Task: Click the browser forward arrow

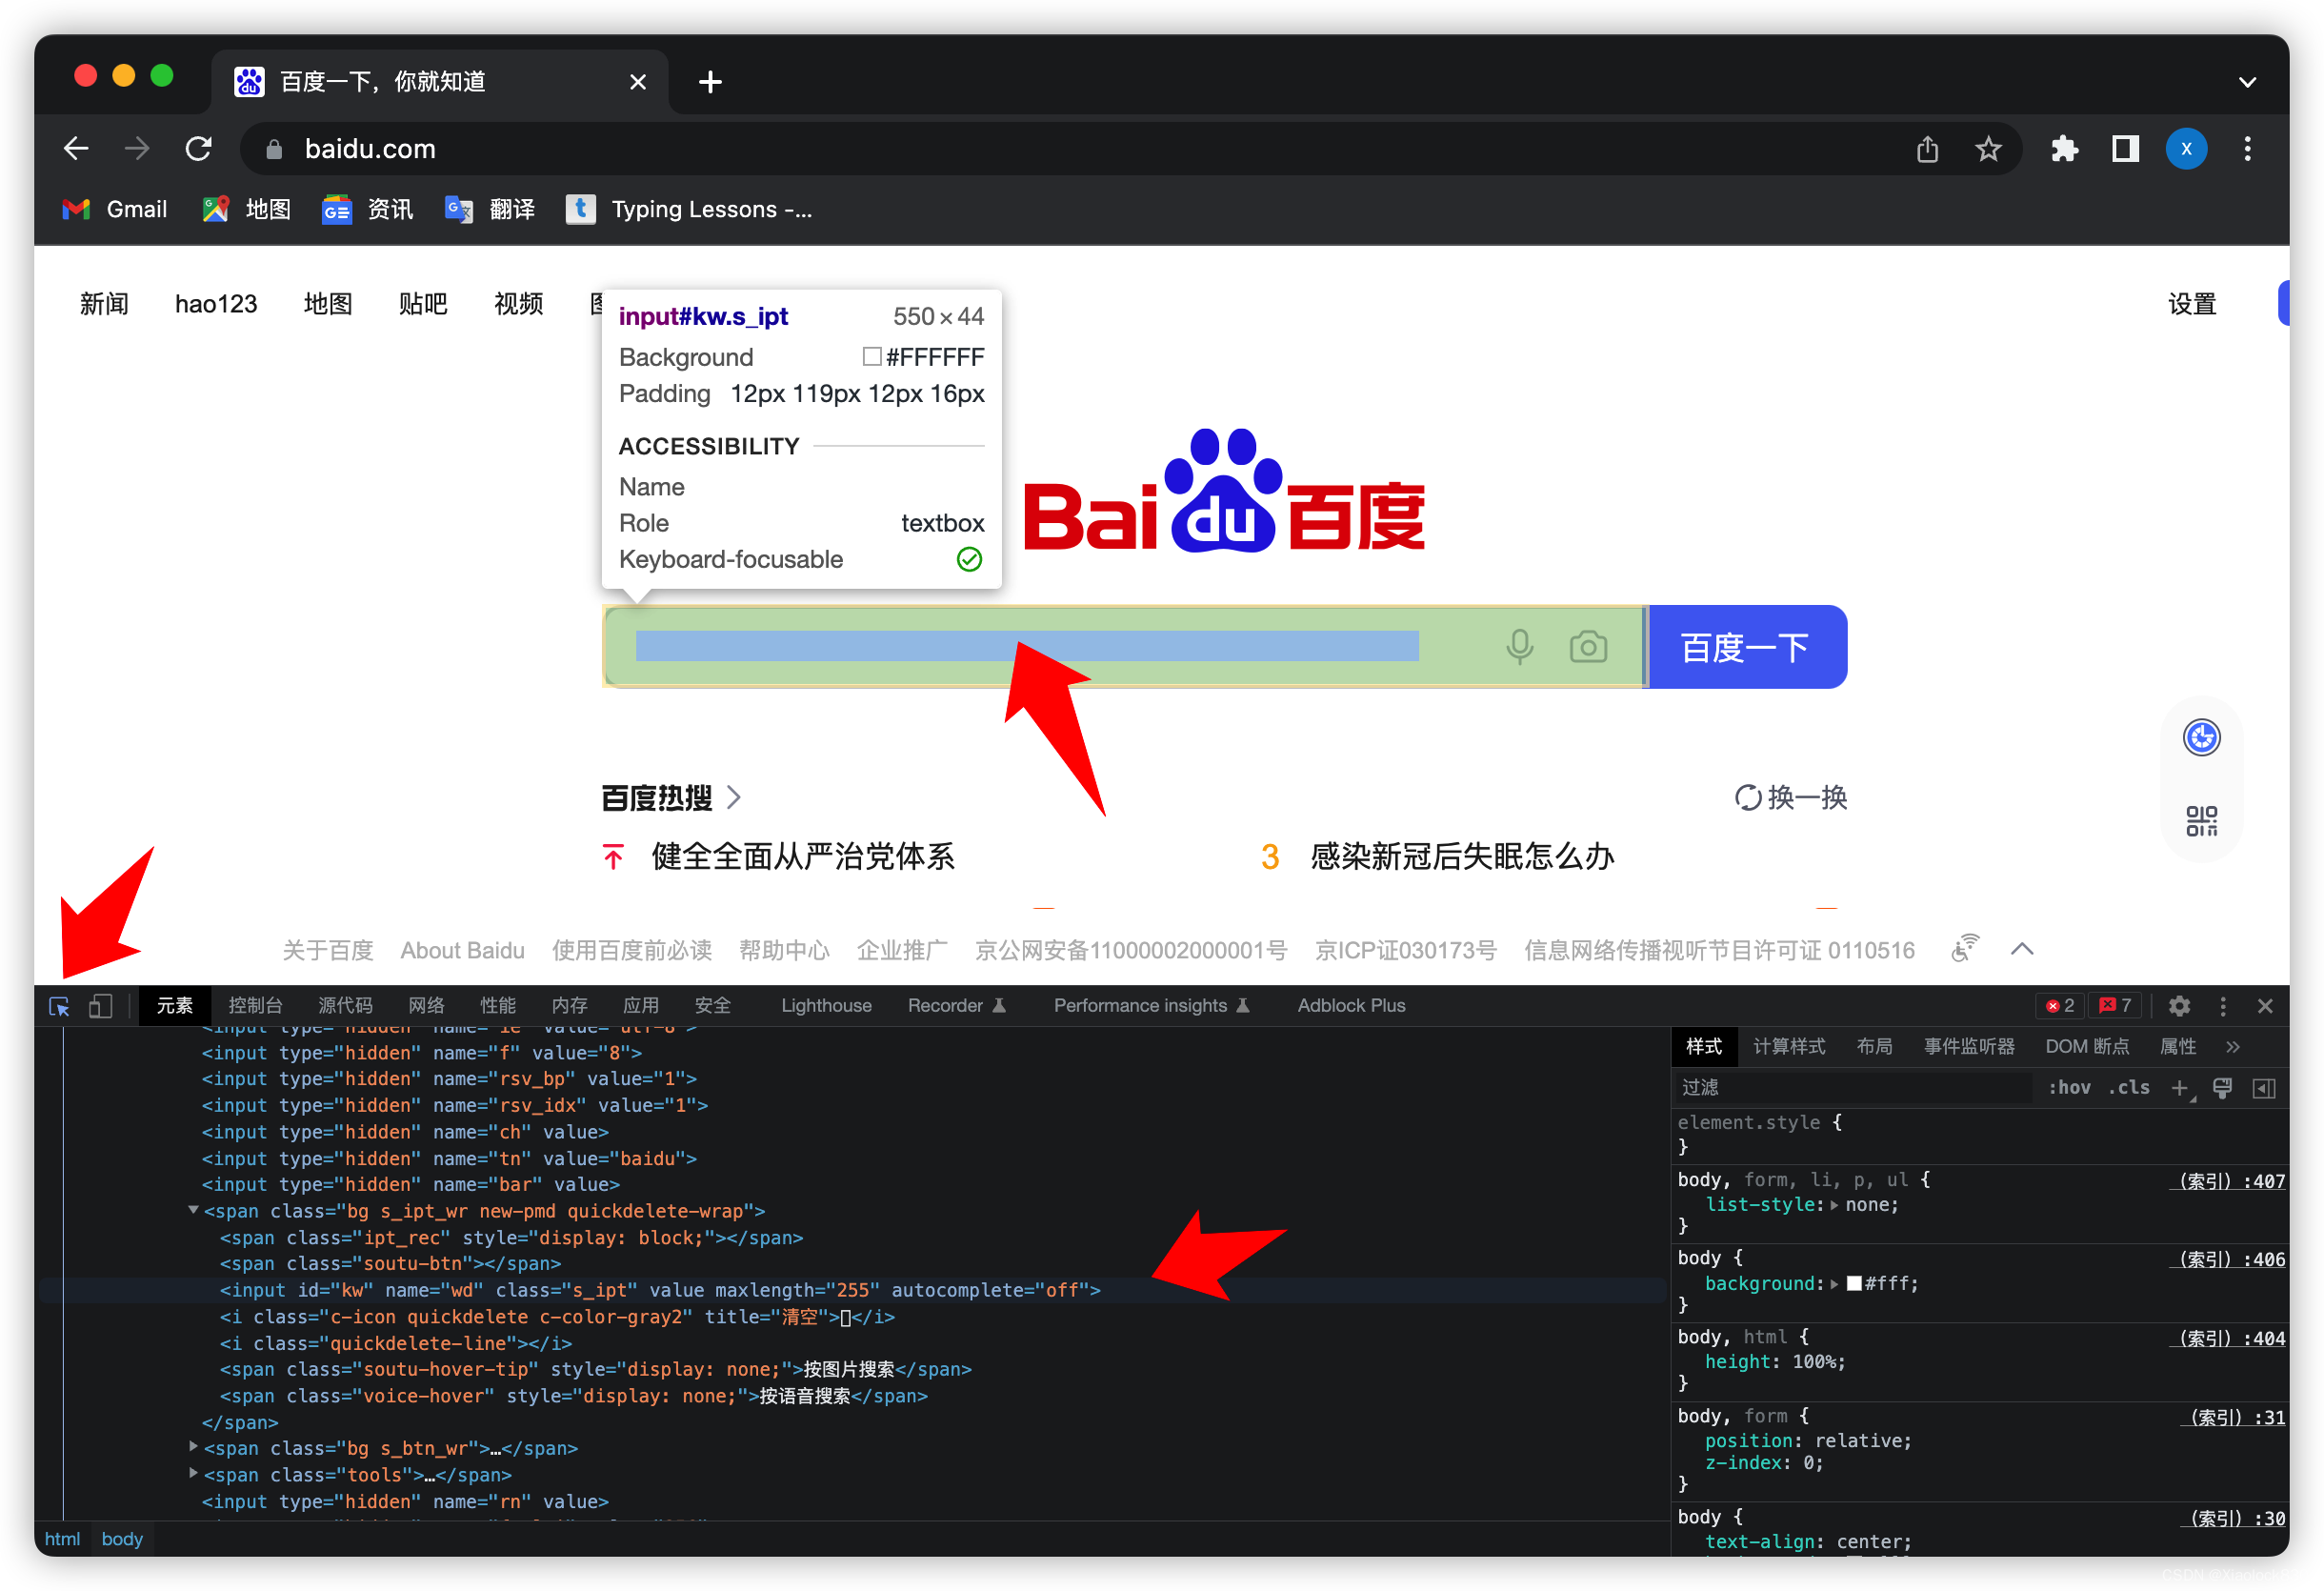Action: coord(137,149)
